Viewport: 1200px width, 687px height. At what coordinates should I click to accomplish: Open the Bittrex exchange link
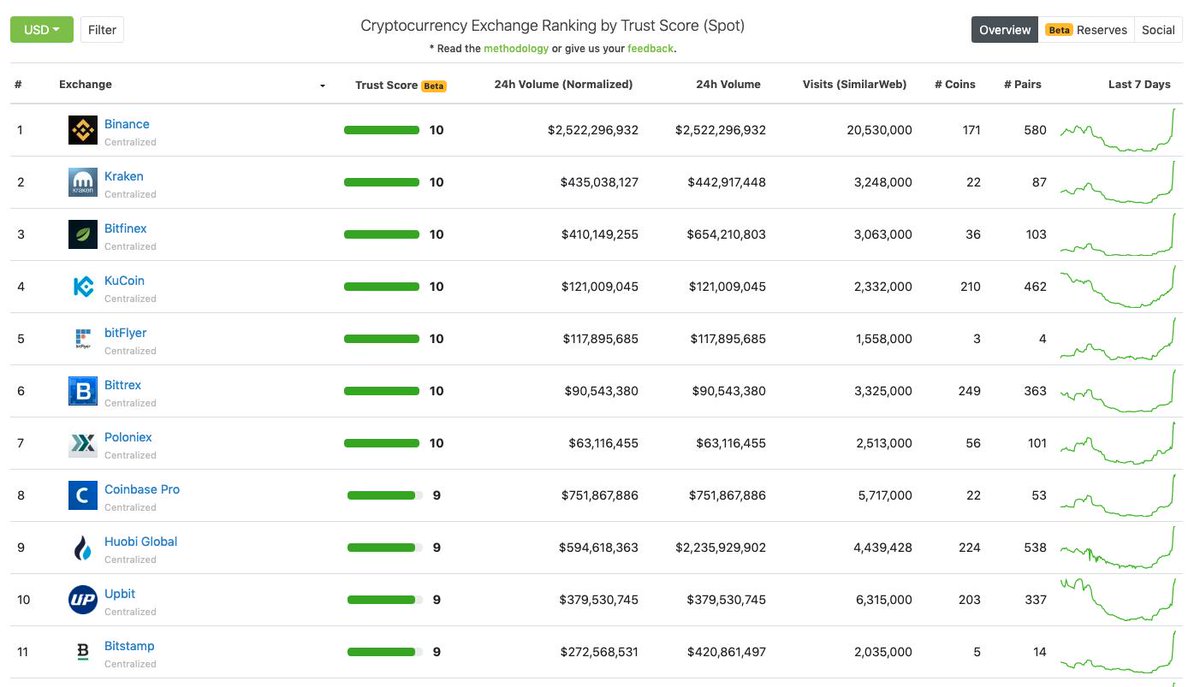pyautogui.click(x=123, y=385)
